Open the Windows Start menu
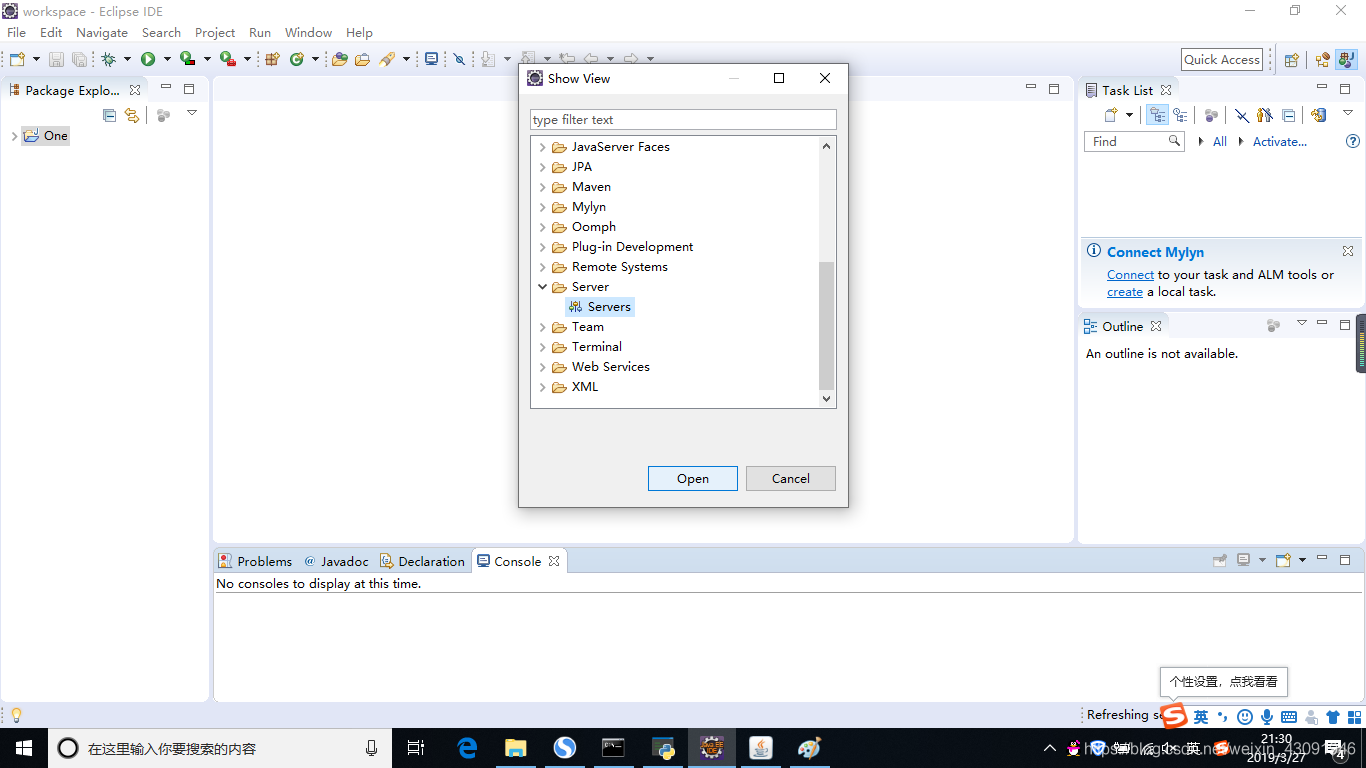This screenshot has width=1366, height=768. 23,748
